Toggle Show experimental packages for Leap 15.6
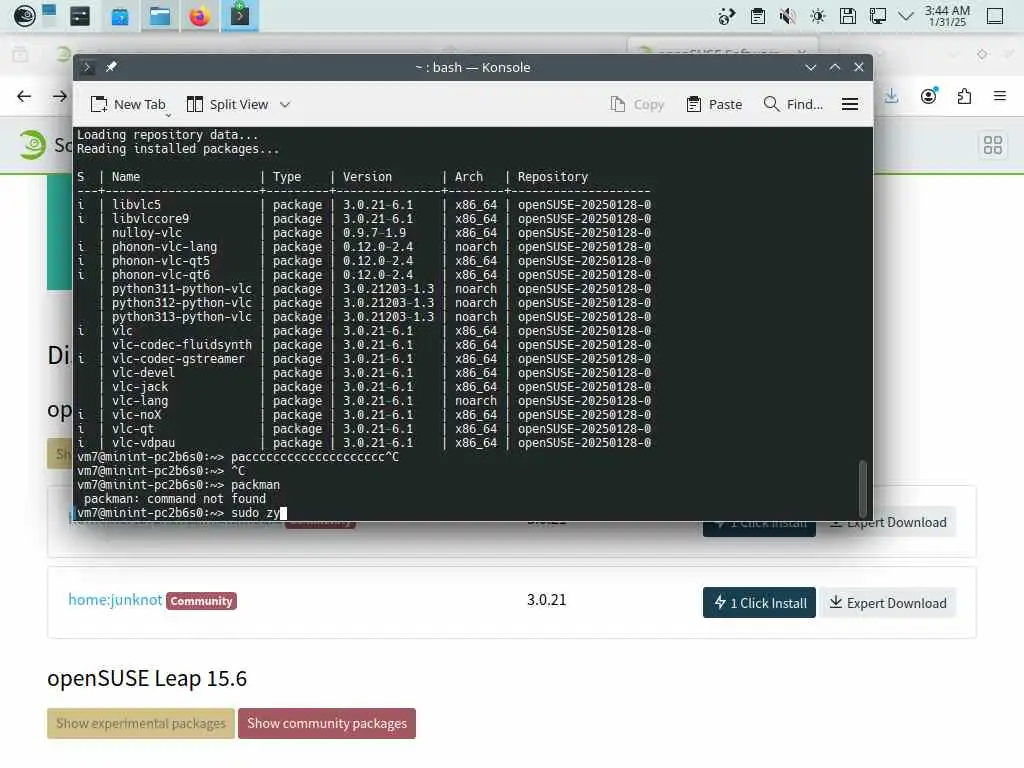This screenshot has width=1024, height=768. click(140, 724)
